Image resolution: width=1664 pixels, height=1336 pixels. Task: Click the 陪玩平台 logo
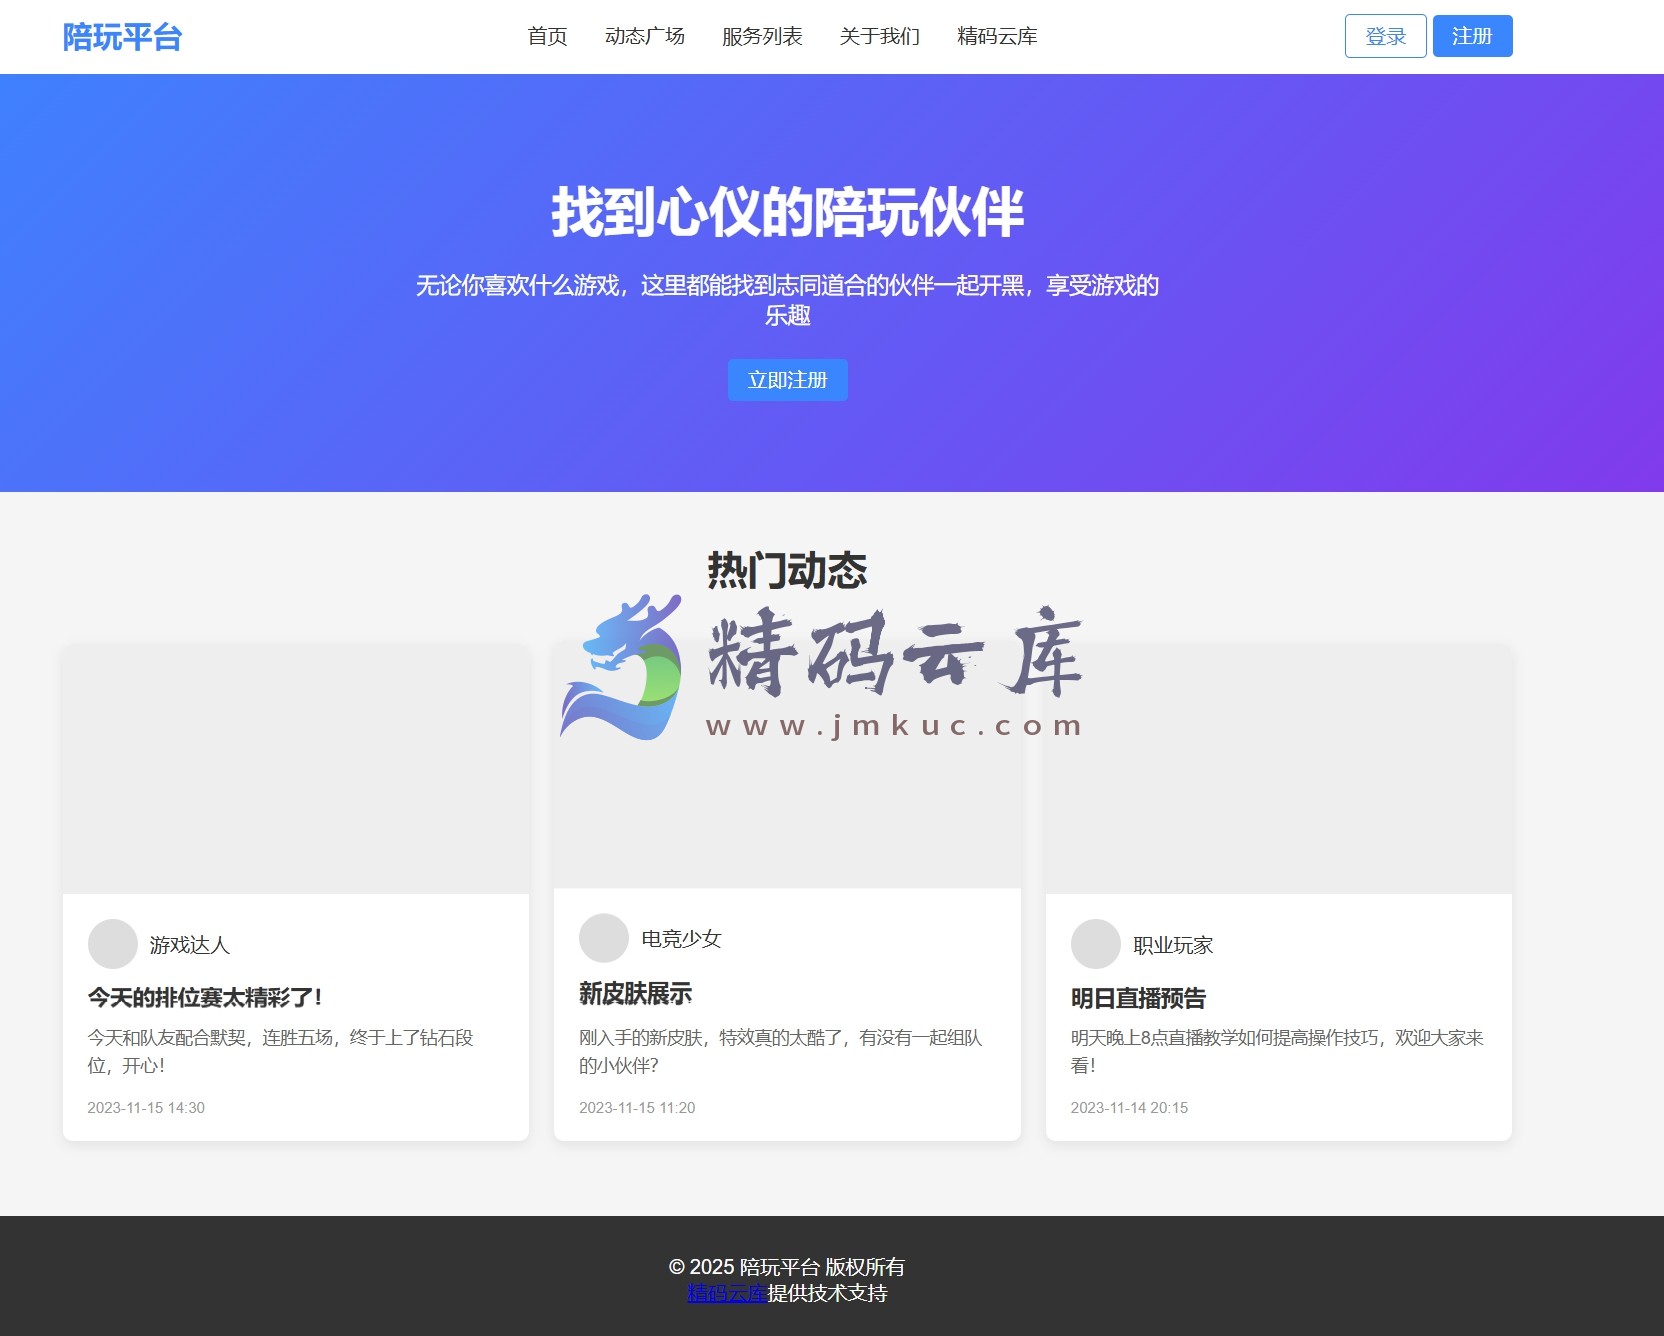click(122, 37)
